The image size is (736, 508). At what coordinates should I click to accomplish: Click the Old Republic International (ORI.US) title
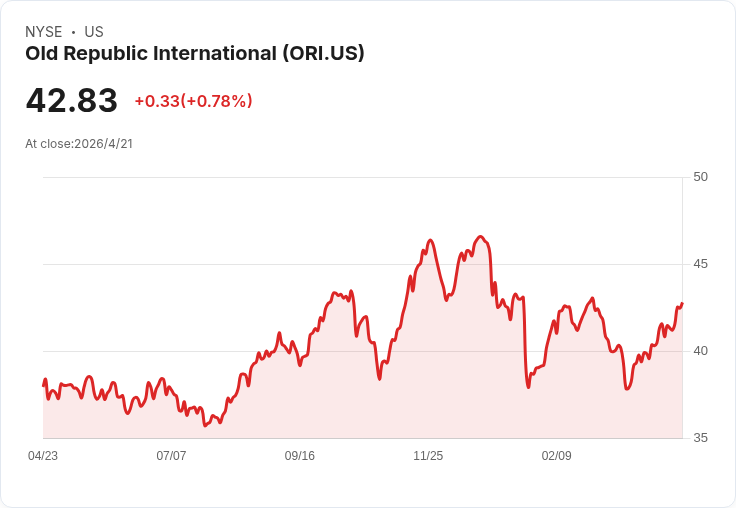coord(194,54)
